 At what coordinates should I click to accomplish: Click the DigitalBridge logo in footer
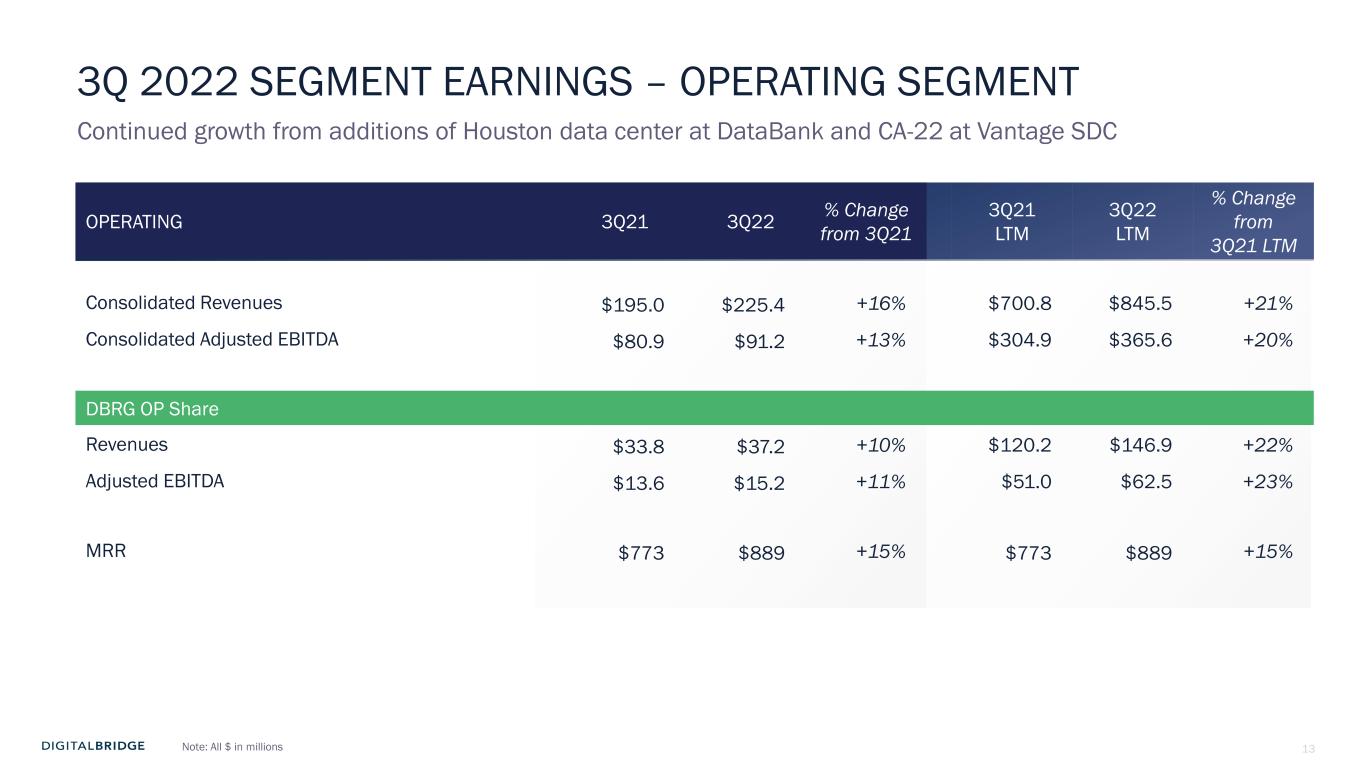coord(93,746)
